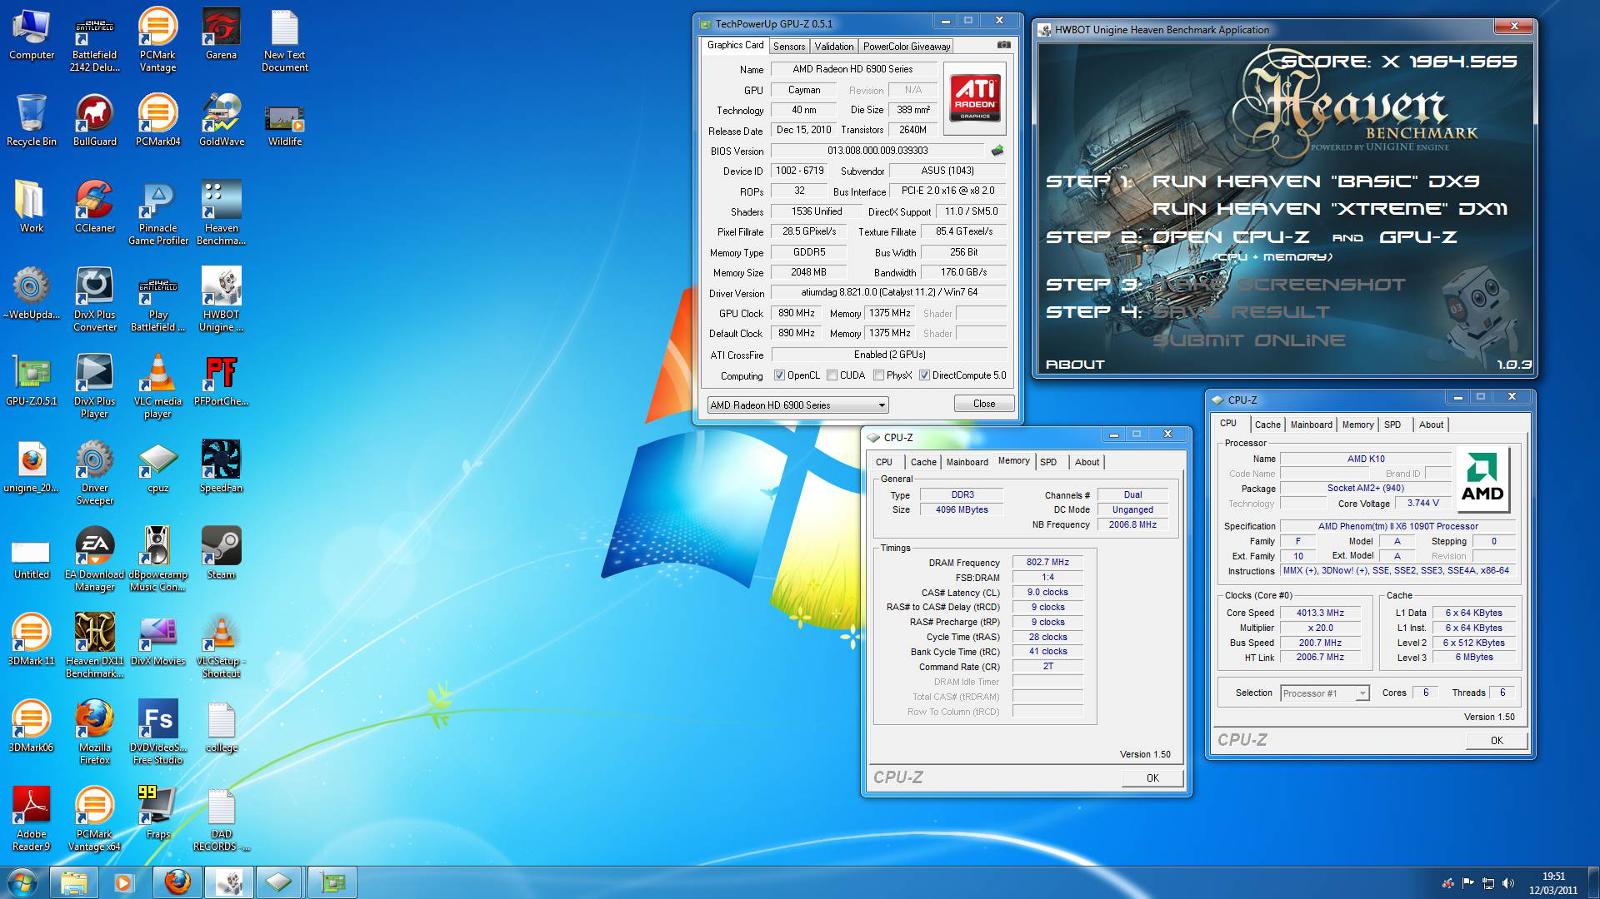The height and width of the screenshot is (899, 1600).
Task: Select the About tab in Memory CPU-Z window
Action: pos(1087,462)
